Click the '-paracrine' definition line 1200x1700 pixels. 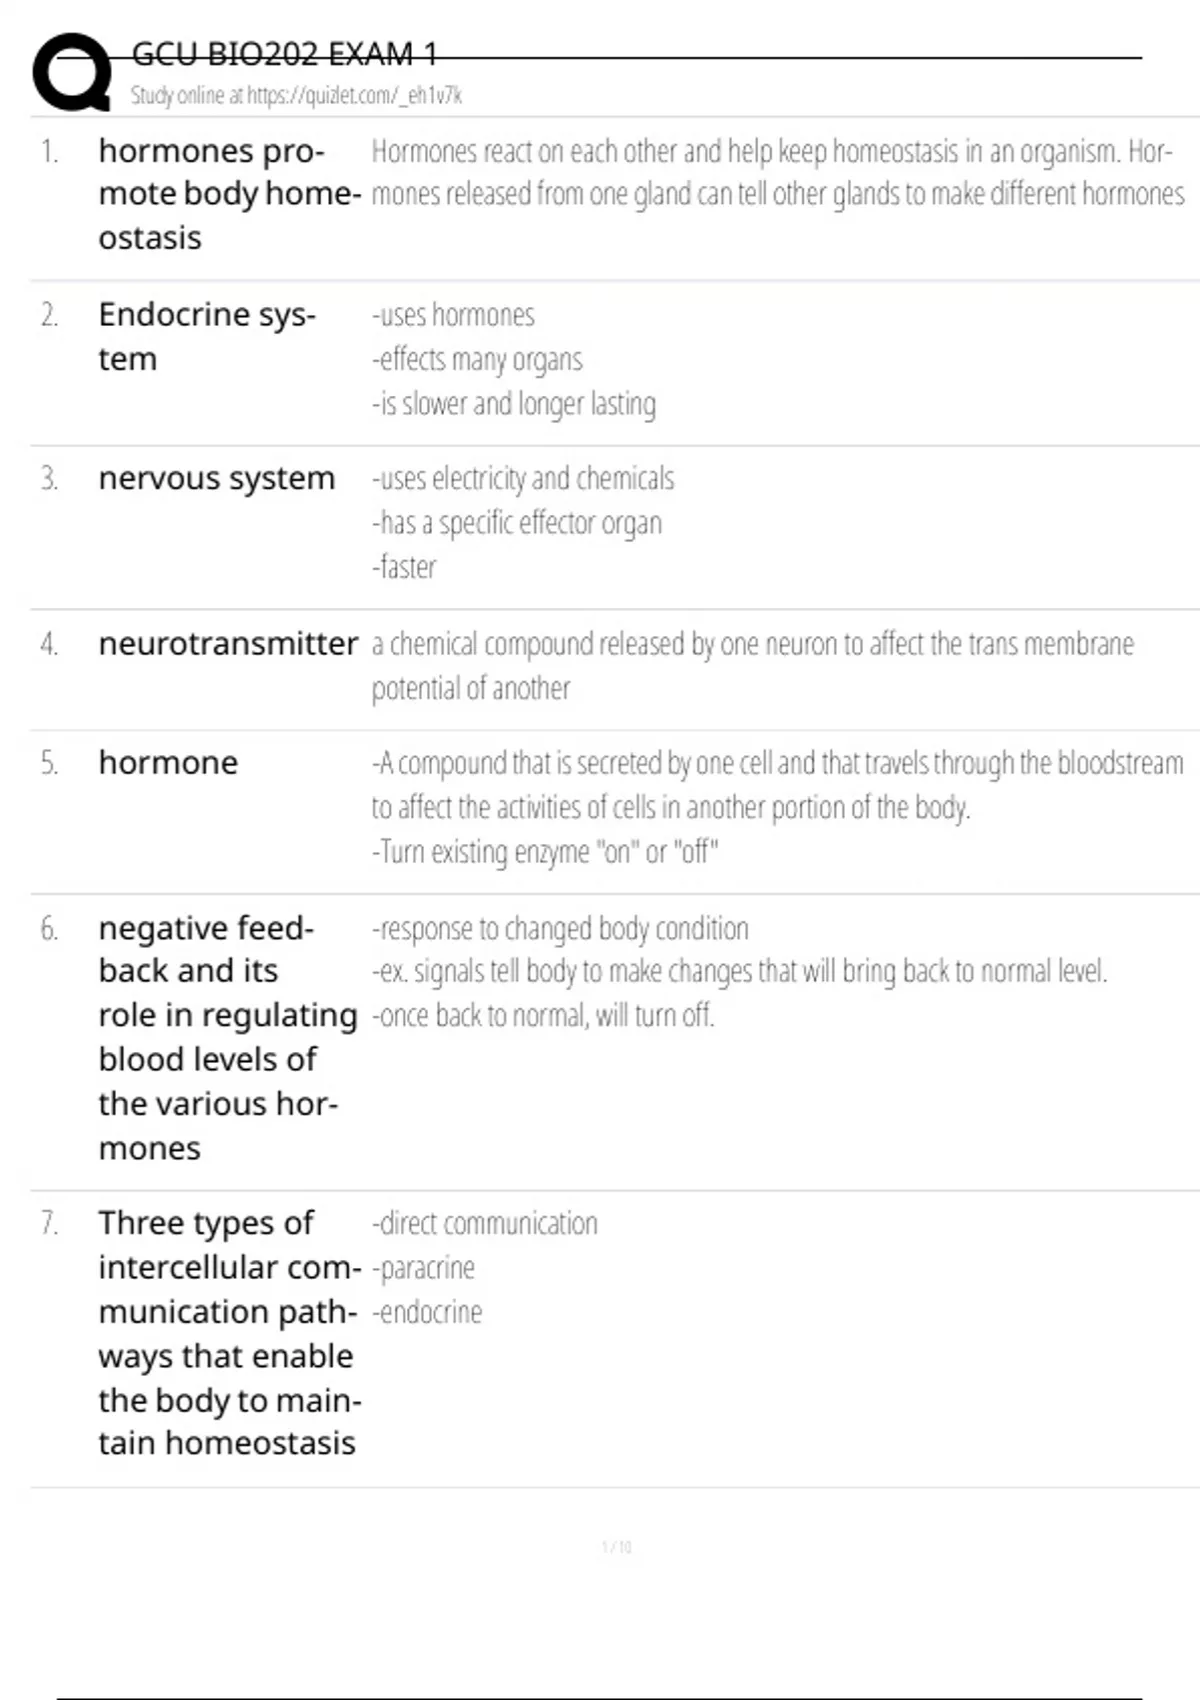point(423,1268)
